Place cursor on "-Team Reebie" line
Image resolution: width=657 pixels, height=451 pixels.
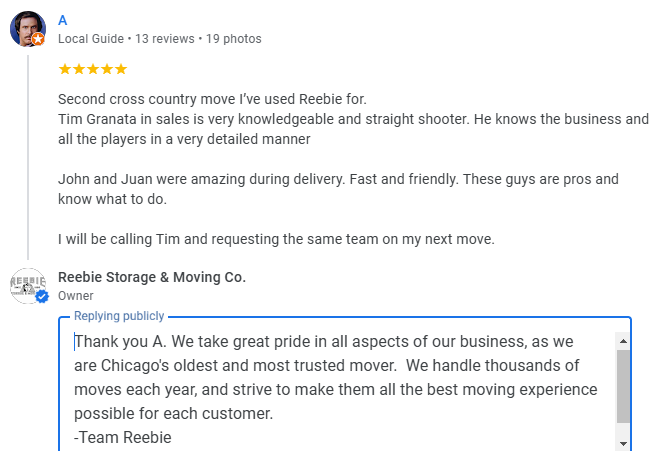(x=123, y=437)
